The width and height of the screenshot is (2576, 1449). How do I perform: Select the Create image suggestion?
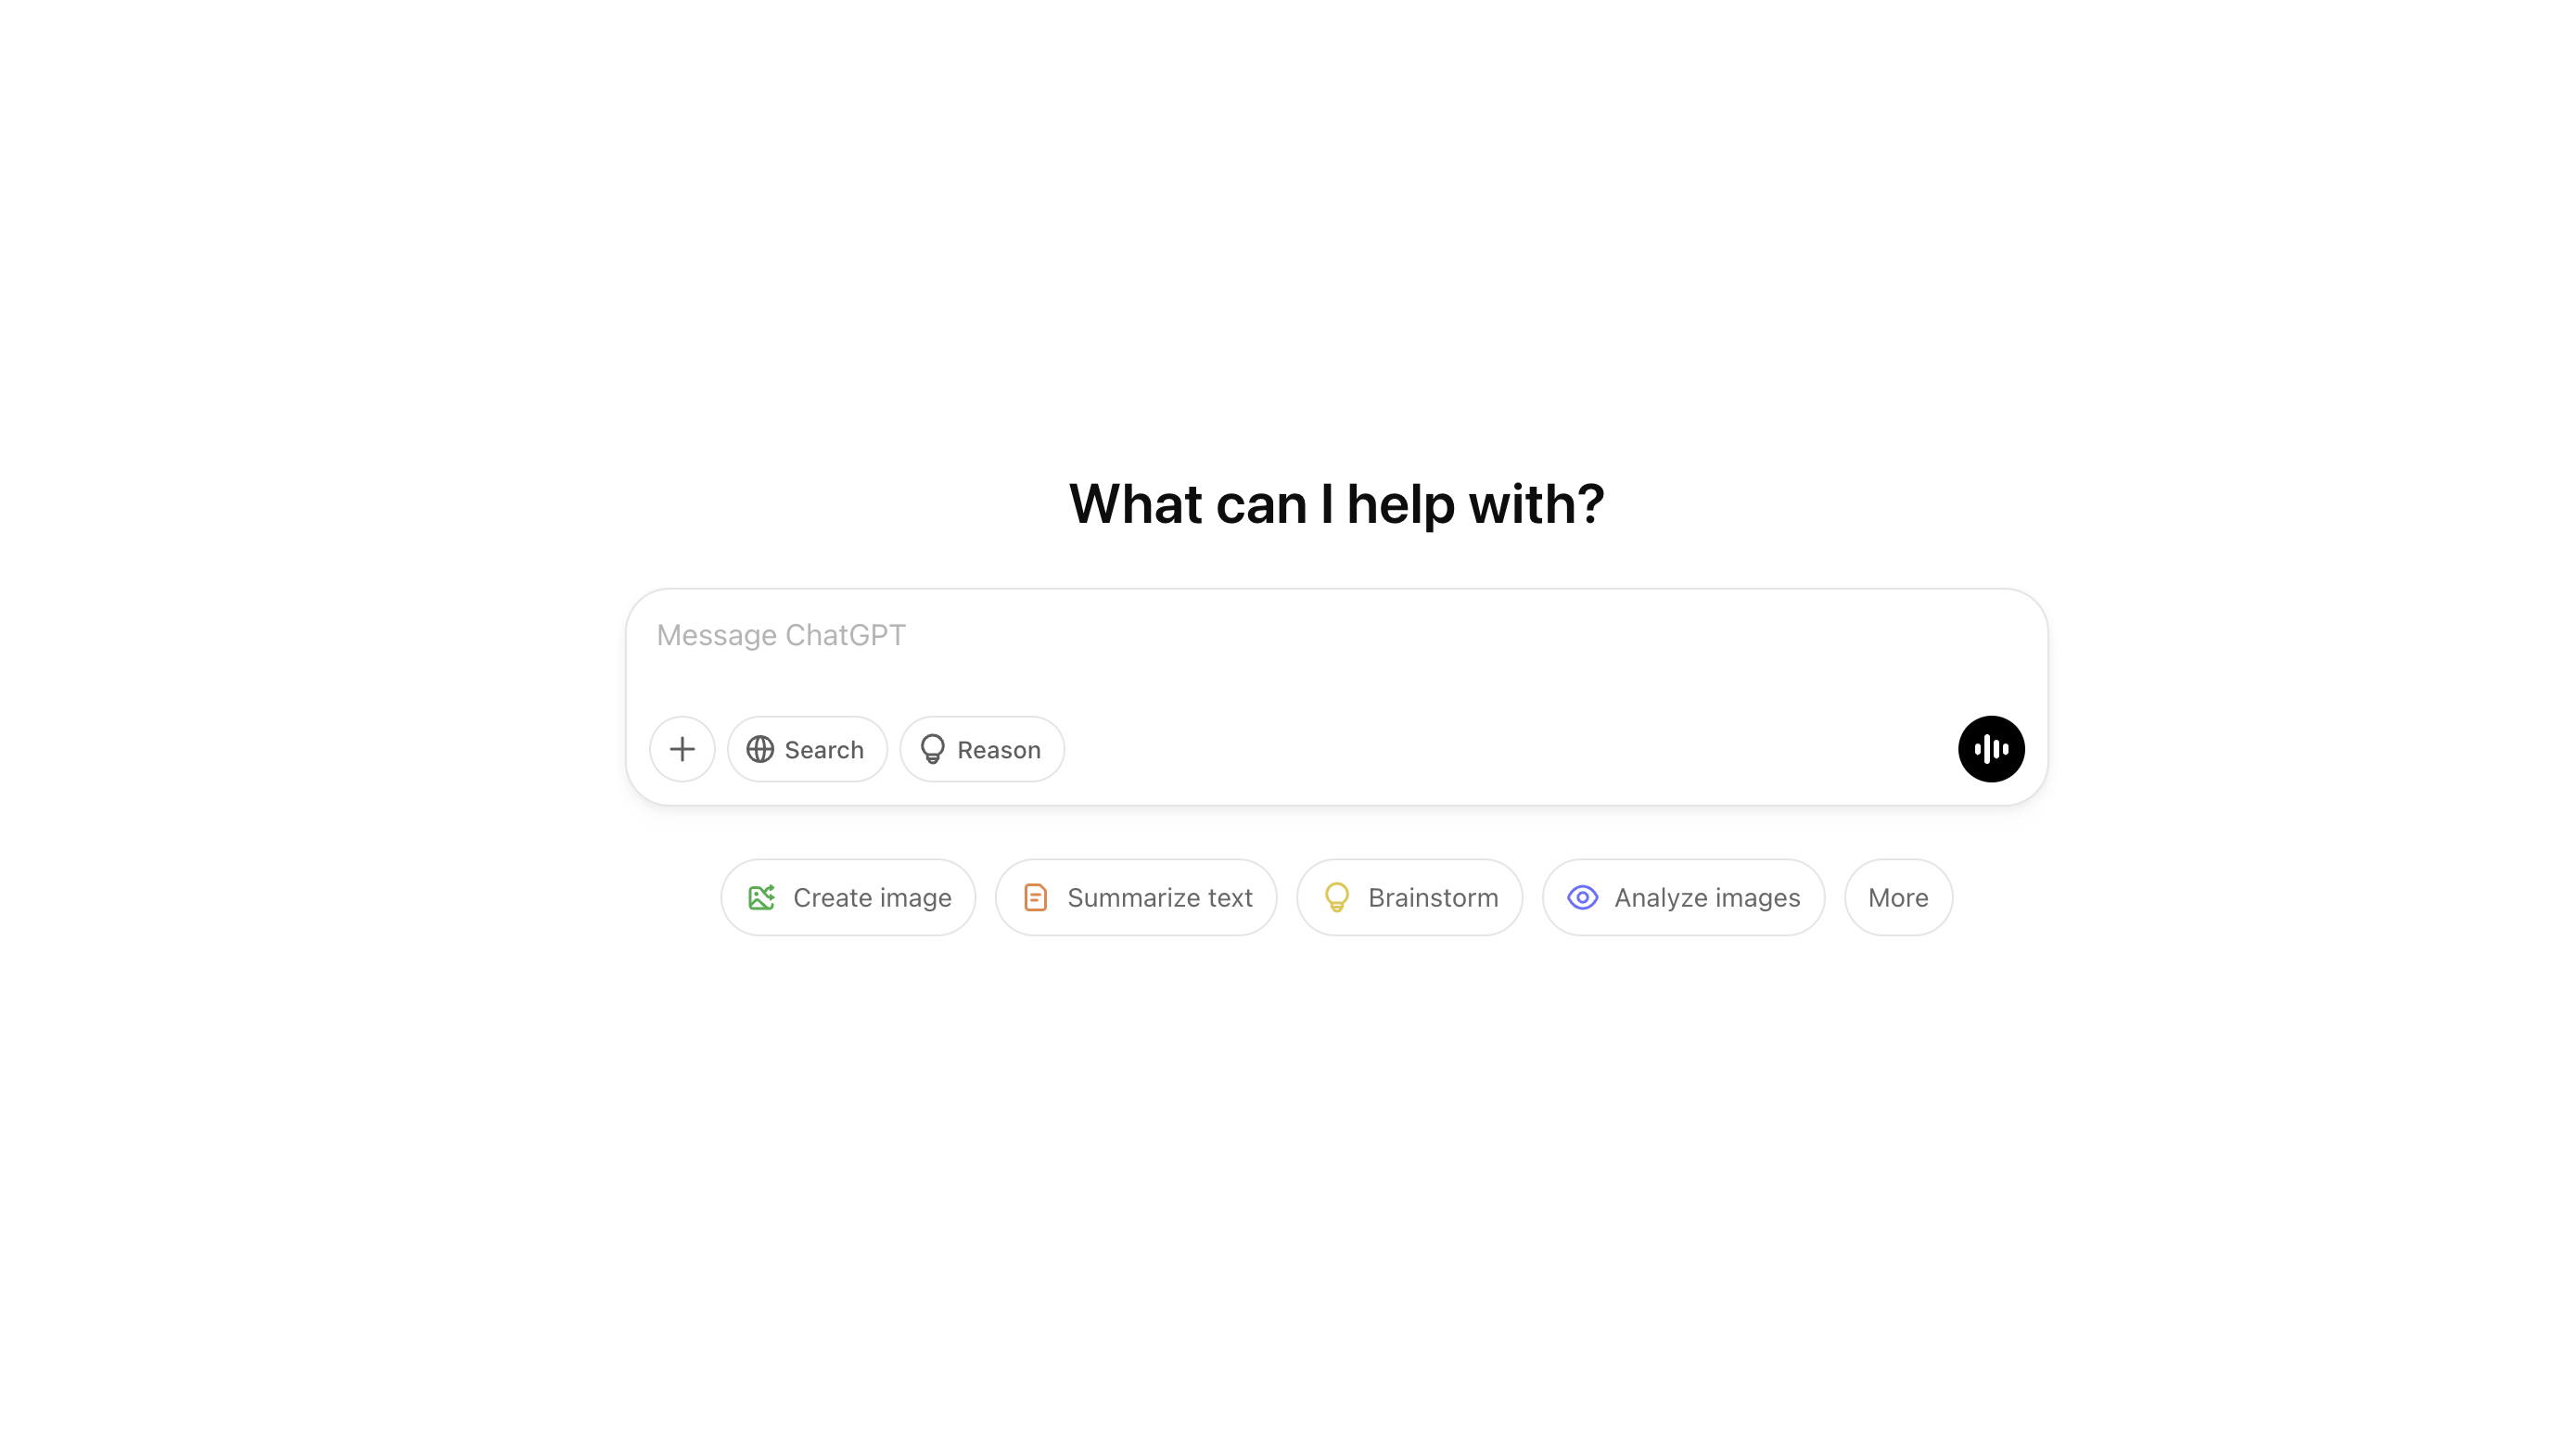click(848, 897)
